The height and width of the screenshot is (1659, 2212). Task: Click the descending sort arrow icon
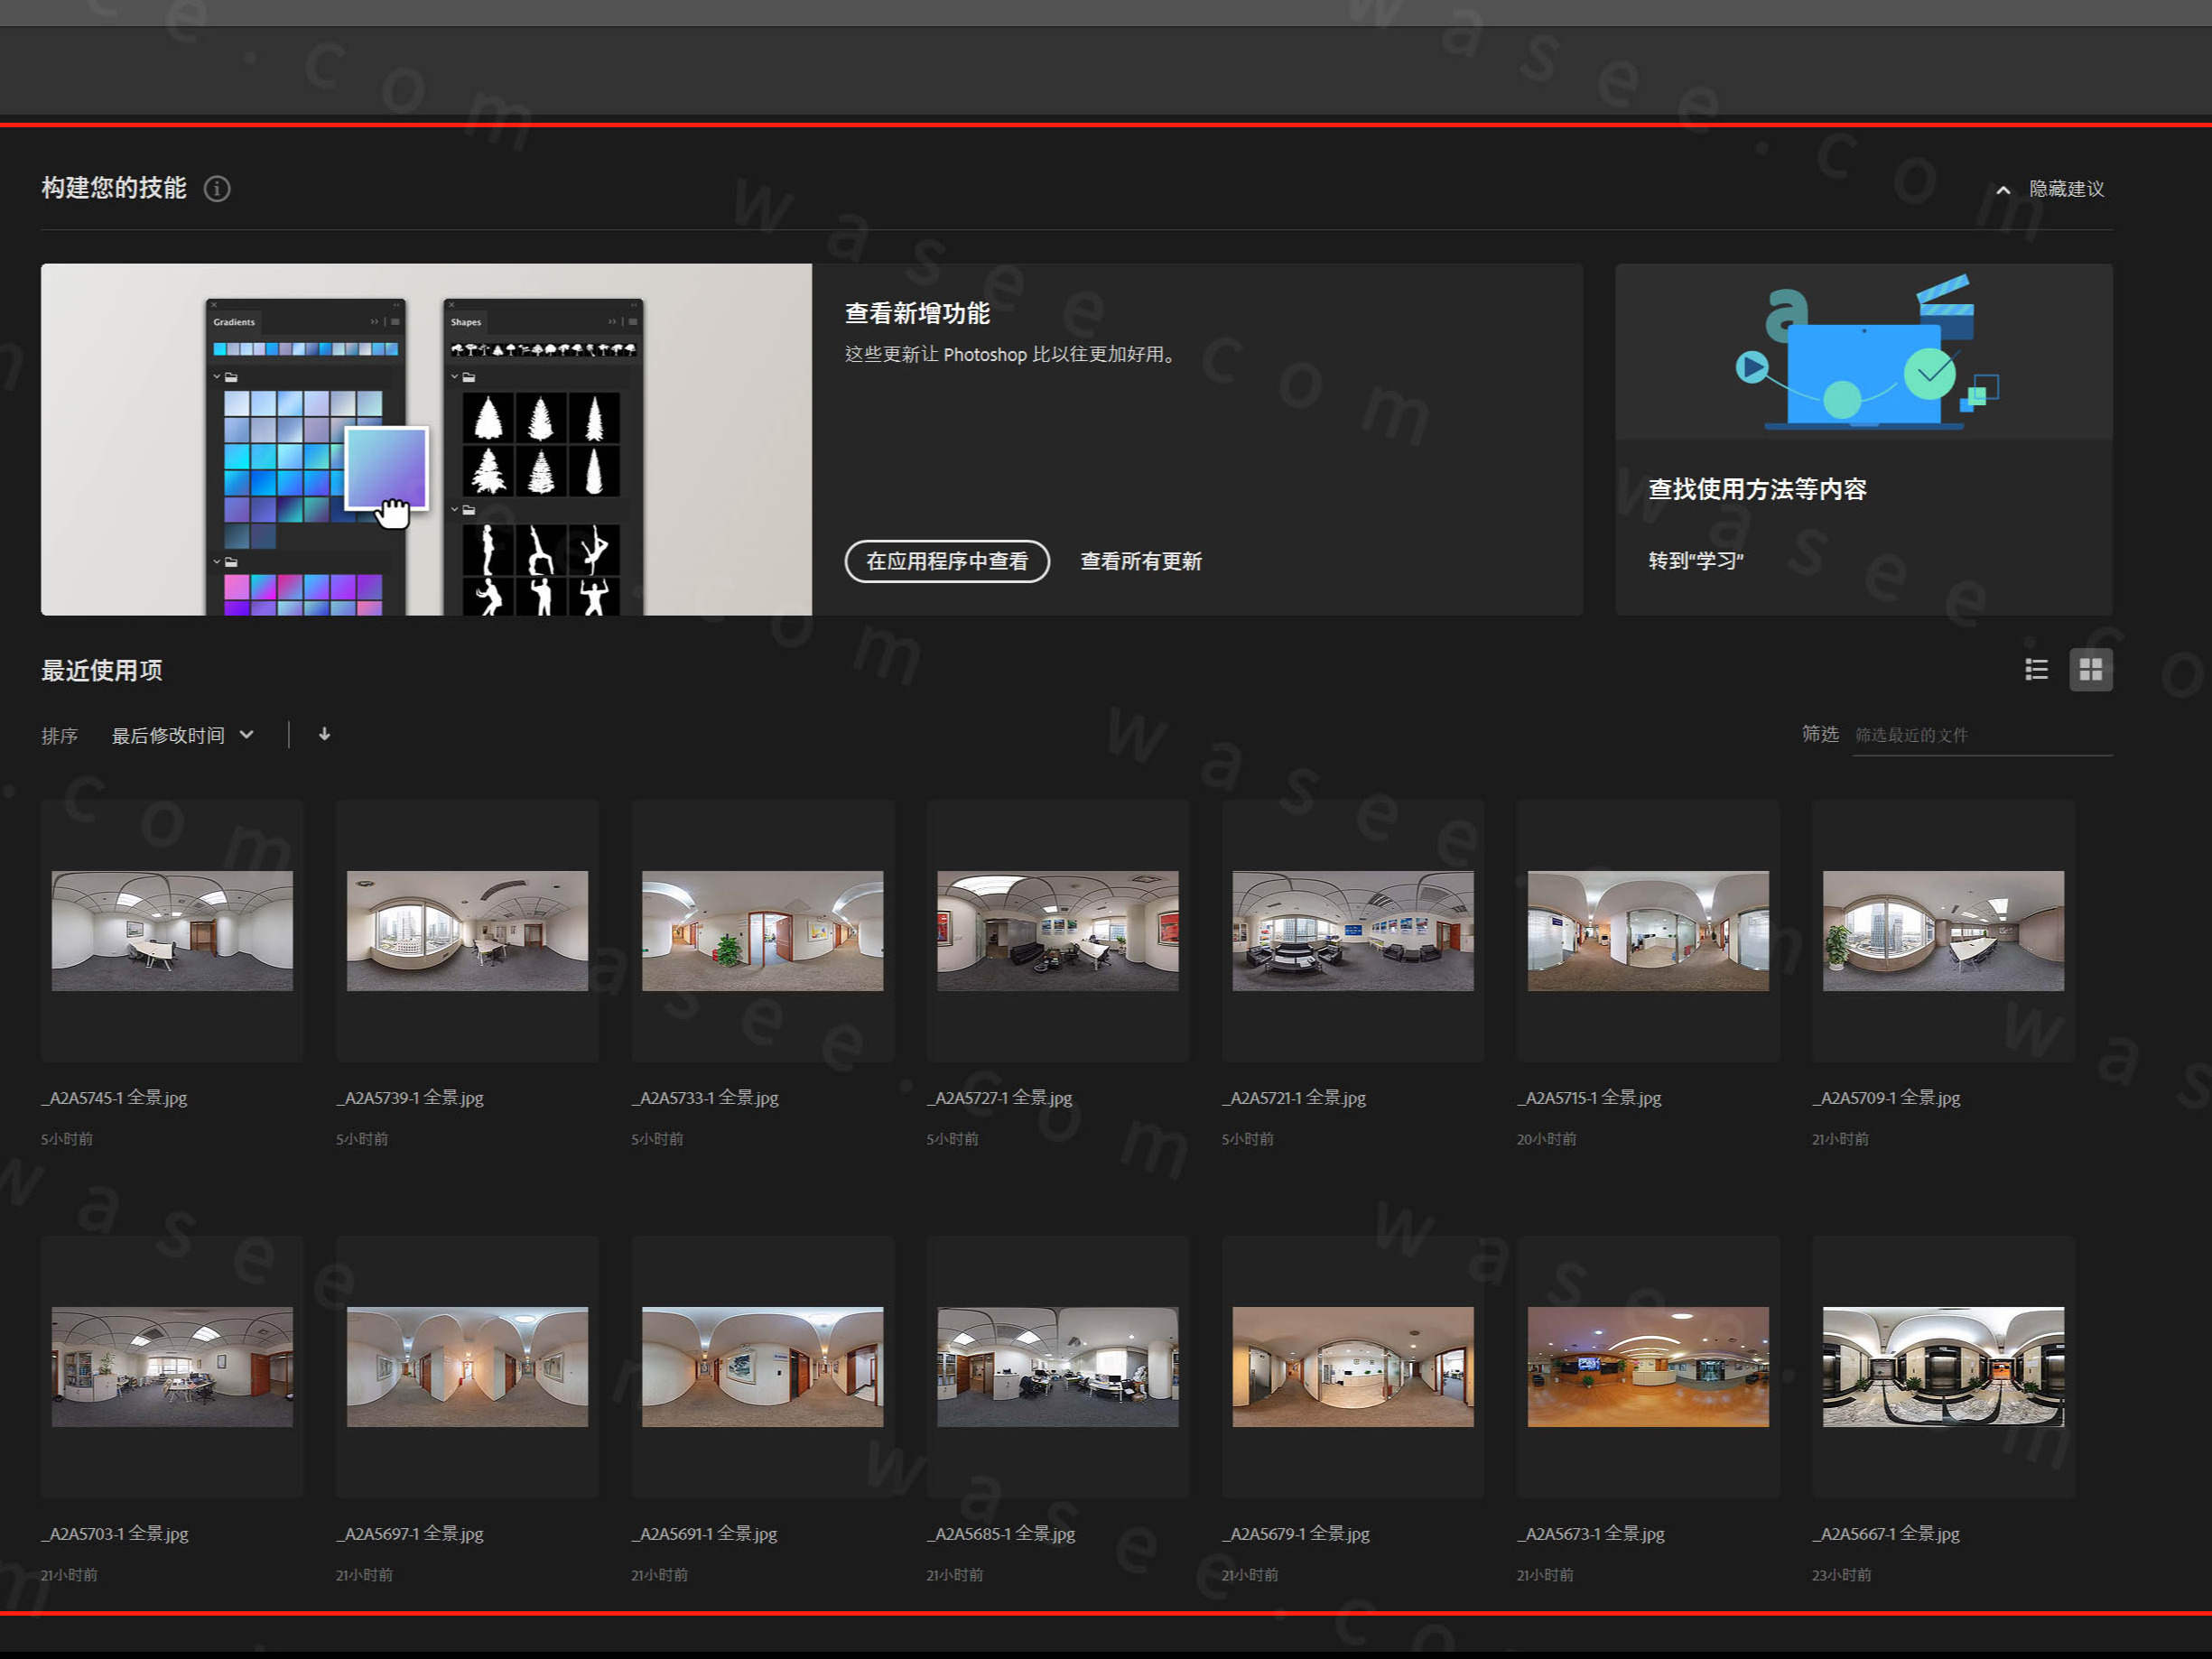point(324,734)
